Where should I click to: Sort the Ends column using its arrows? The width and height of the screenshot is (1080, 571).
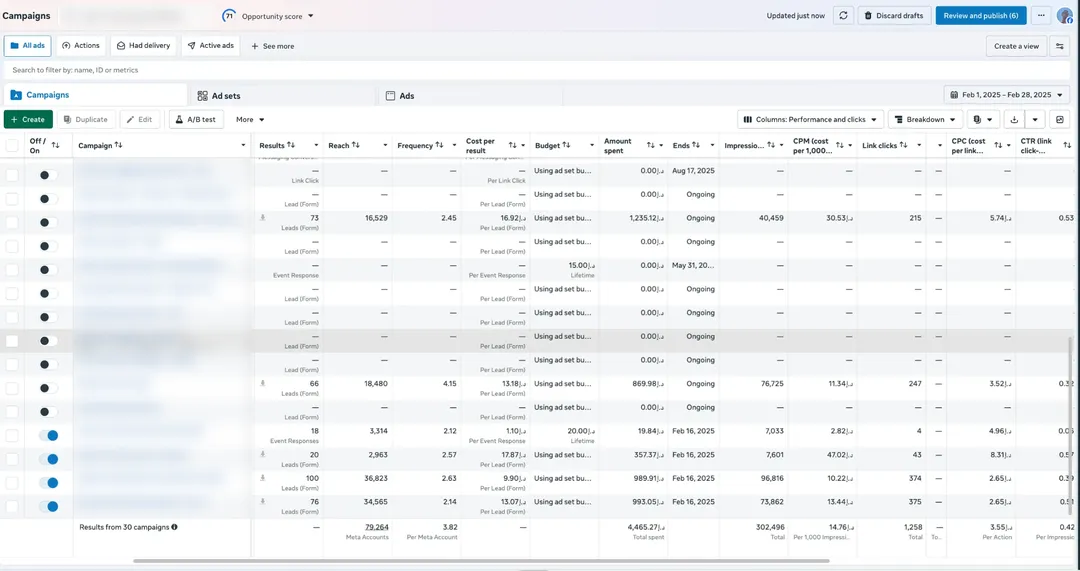coord(696,145)
